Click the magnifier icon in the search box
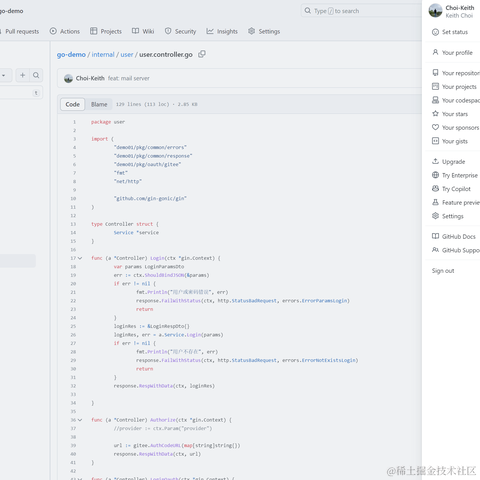This screenshot has height=480, width=480. tap(308, 11)
